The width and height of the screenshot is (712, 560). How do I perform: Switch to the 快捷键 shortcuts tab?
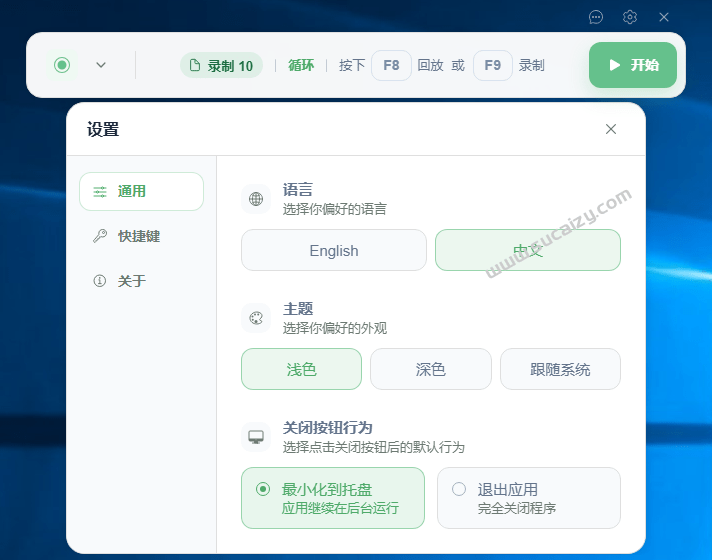141,236
